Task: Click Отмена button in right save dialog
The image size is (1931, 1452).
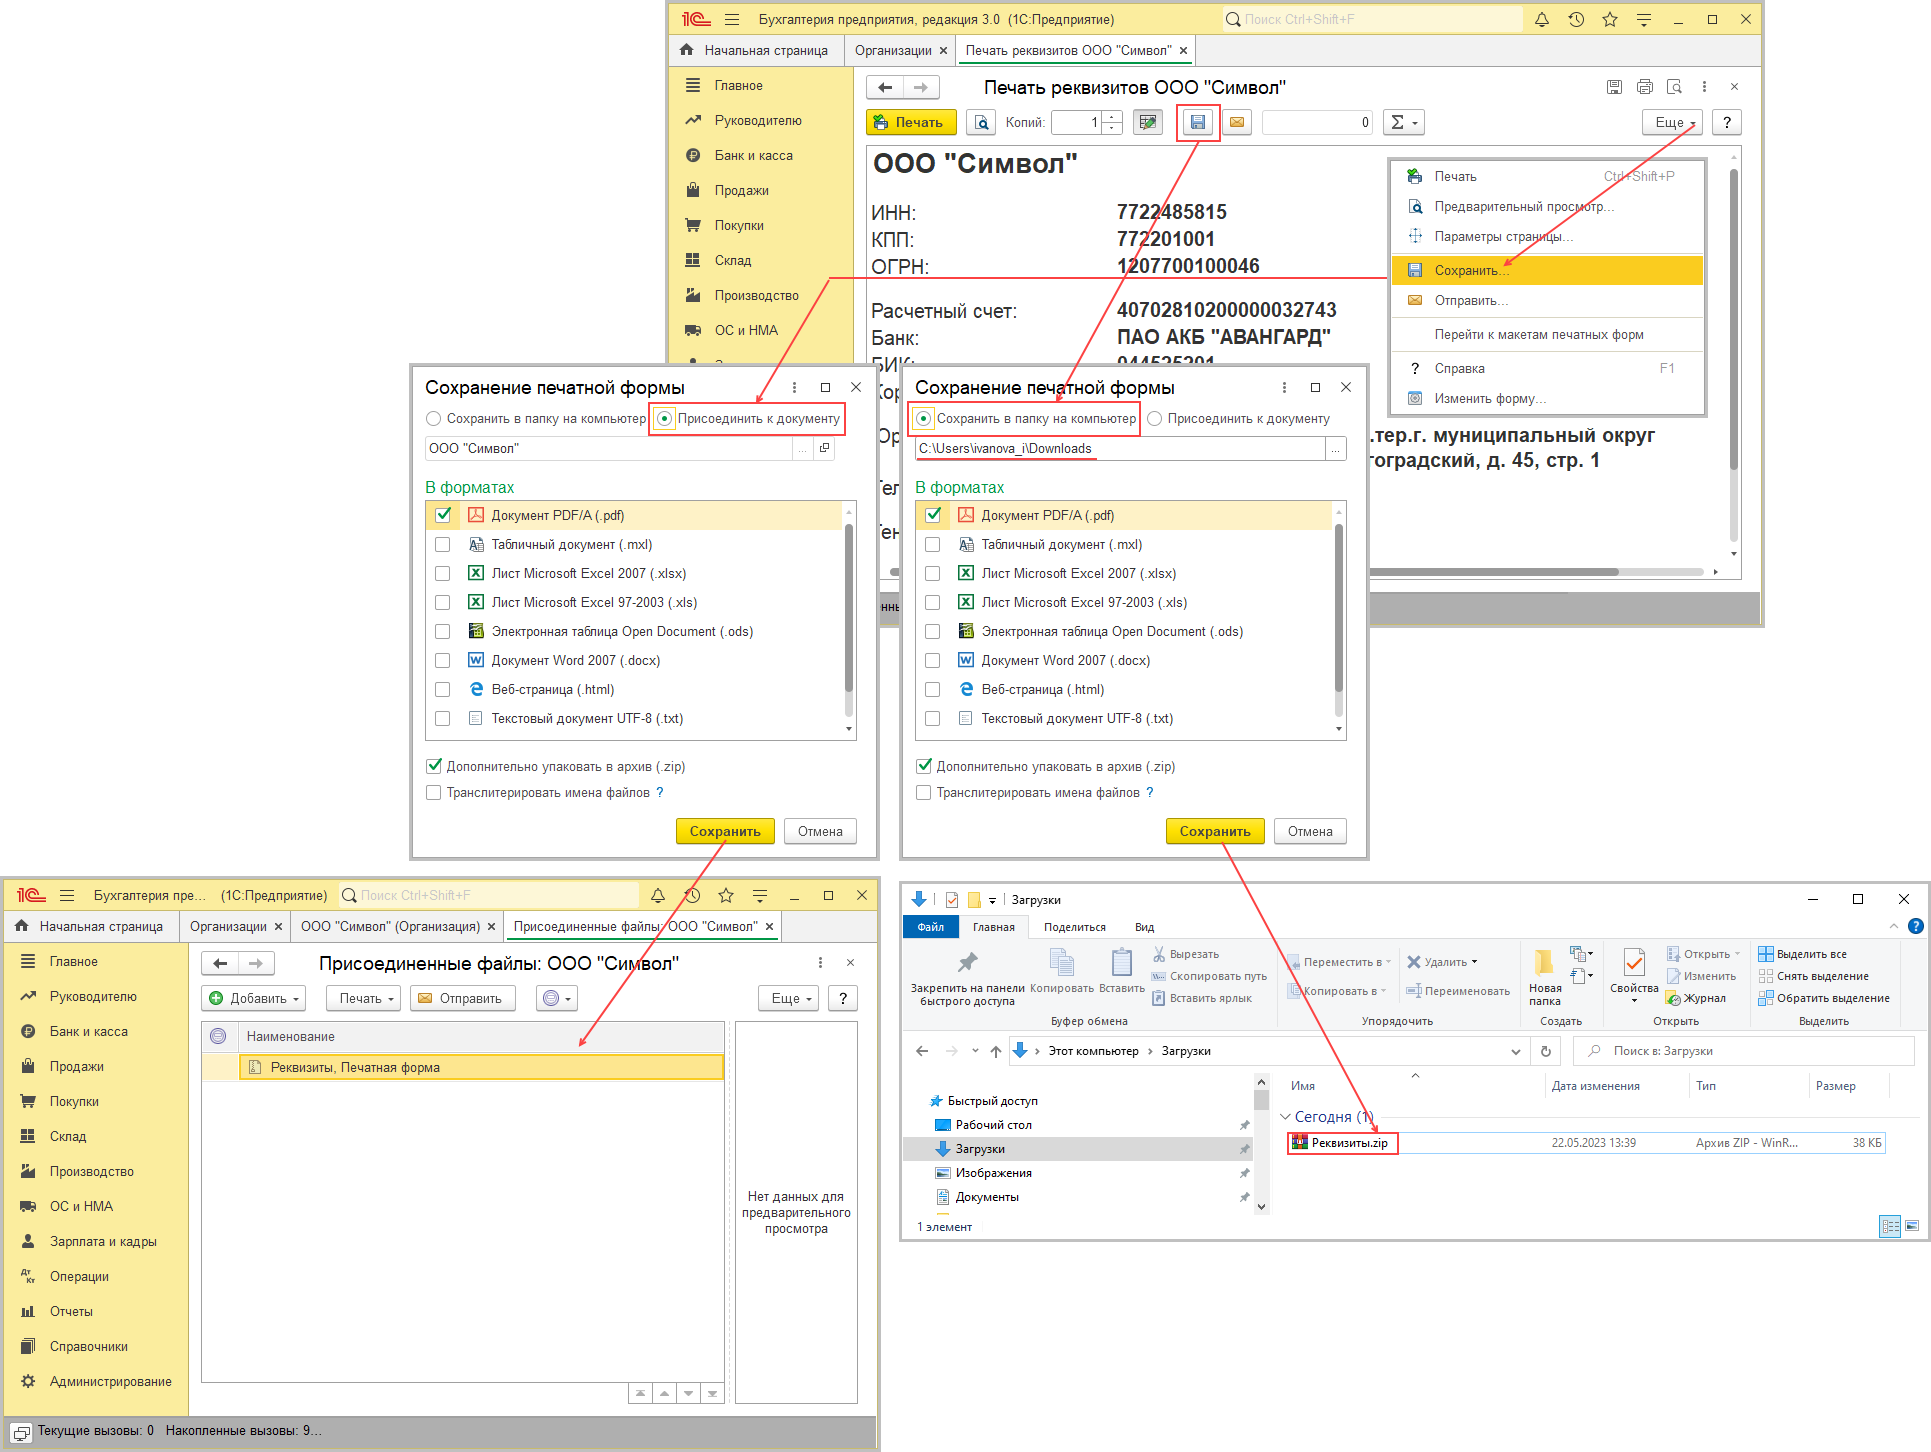Action: coord(1310,831)
